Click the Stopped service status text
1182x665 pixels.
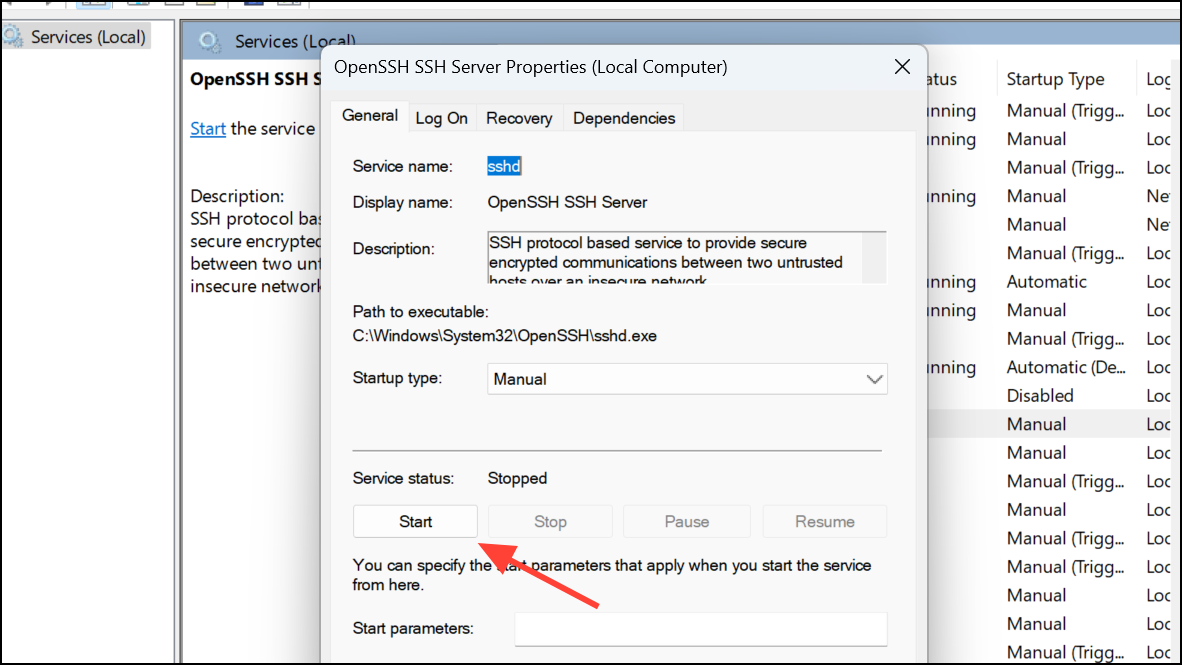517,479
